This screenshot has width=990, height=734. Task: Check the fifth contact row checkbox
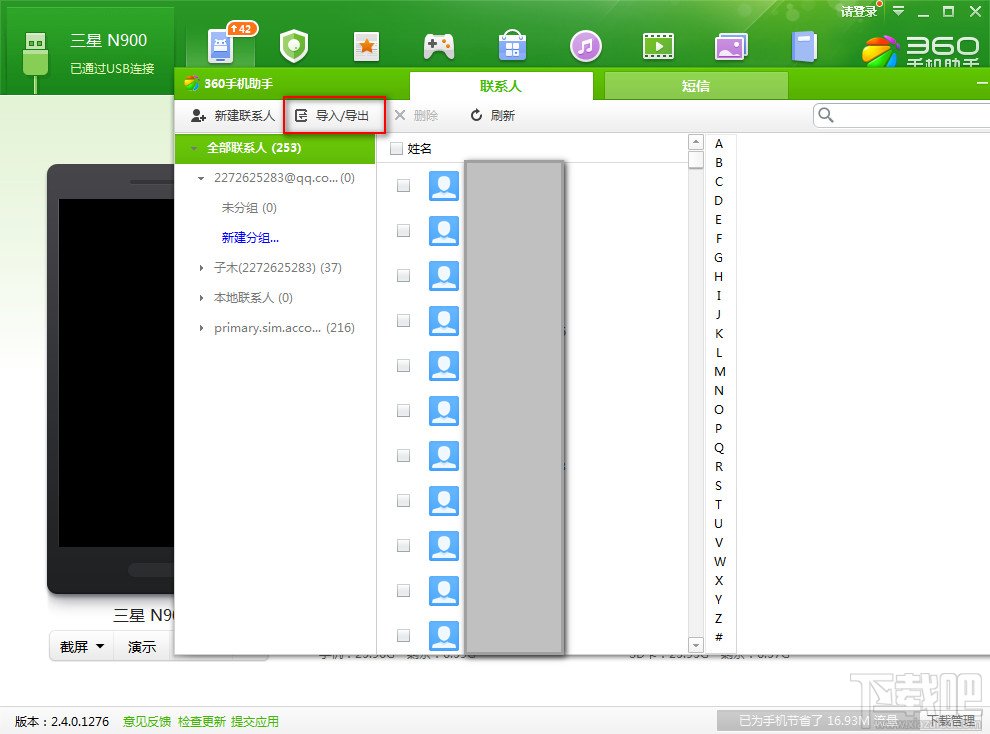pyautogui.click(x=403, y=365)
